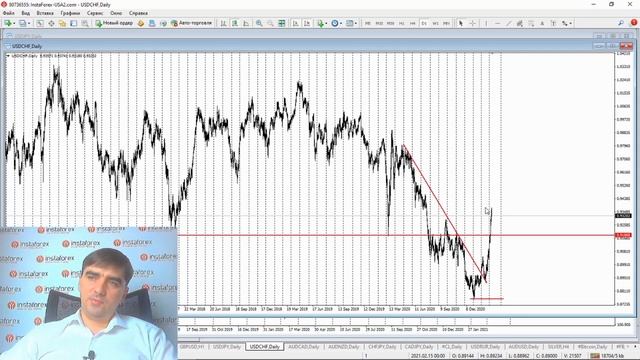Screen dimensions: 640x360
Task: Select the M1 timeframe
Action: pyautogui.click(x=368, y=23)
